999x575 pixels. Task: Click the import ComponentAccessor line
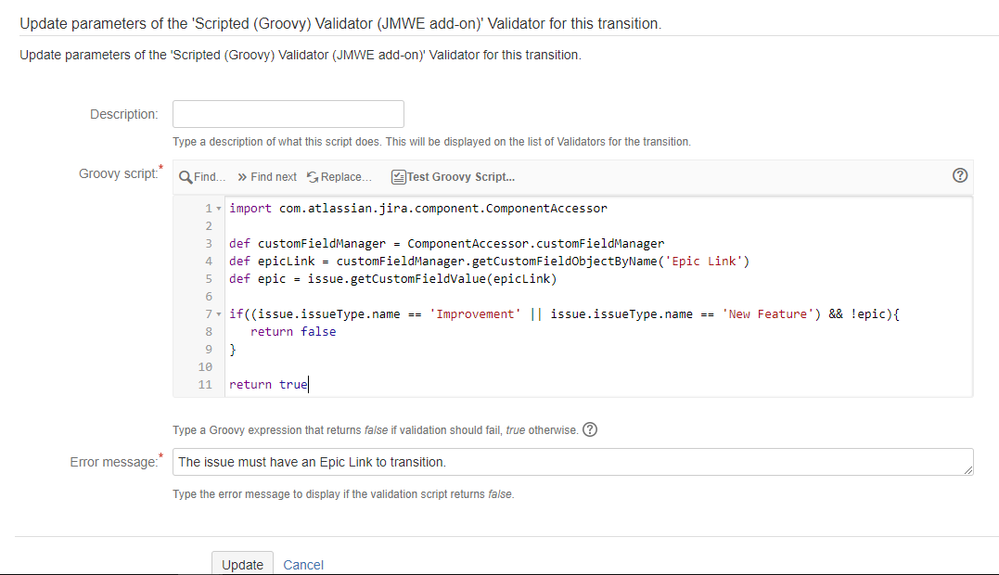coord(418,208)
